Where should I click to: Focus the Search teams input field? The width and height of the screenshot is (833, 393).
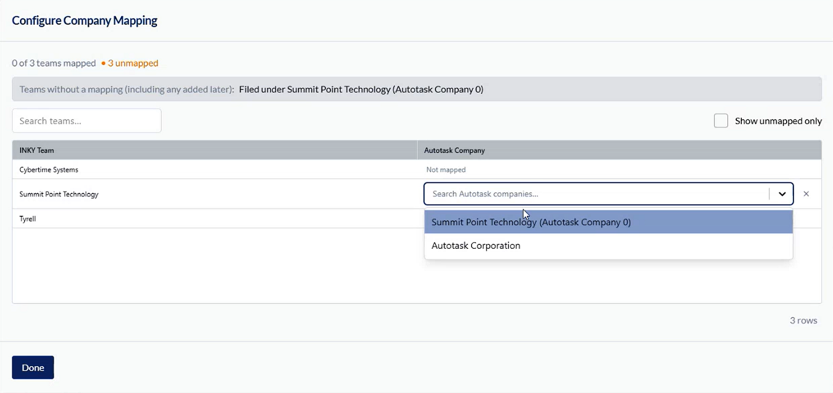pyautogui.click(x=87, y=121)
